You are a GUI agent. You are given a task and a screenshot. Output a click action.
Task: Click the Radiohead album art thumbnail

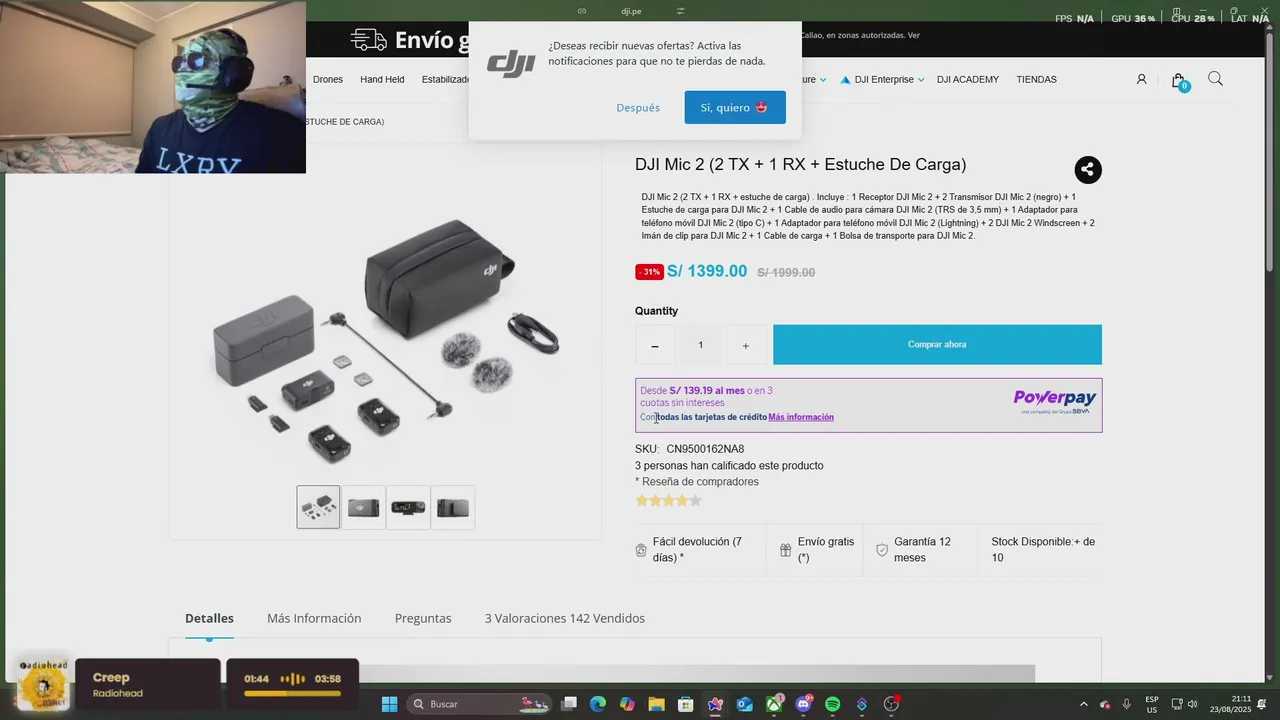43,684
